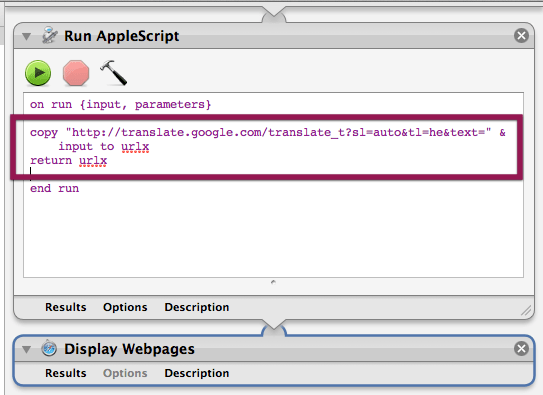This screenshot has width=543, height=395.
Task: Collapse the Display Webpages action
Action: click(x=26, y=349)
